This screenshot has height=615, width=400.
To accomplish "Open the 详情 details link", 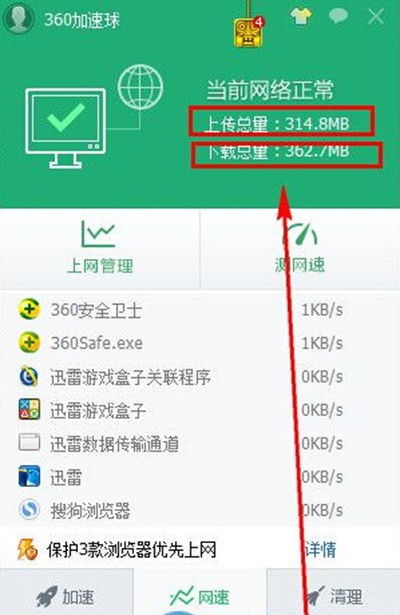I will pos(321,549).
